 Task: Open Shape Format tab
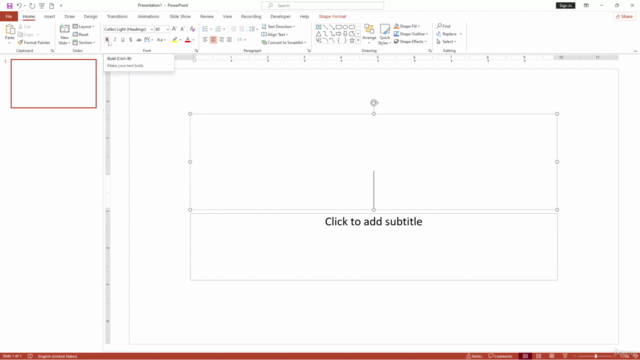click(332, 17)
